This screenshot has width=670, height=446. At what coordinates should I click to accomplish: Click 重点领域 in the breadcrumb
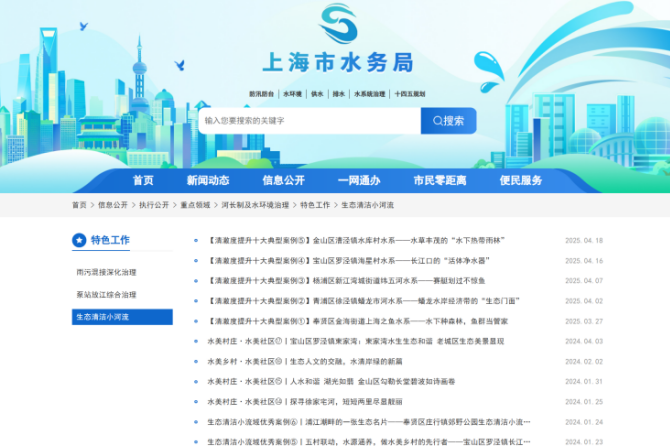195,204
